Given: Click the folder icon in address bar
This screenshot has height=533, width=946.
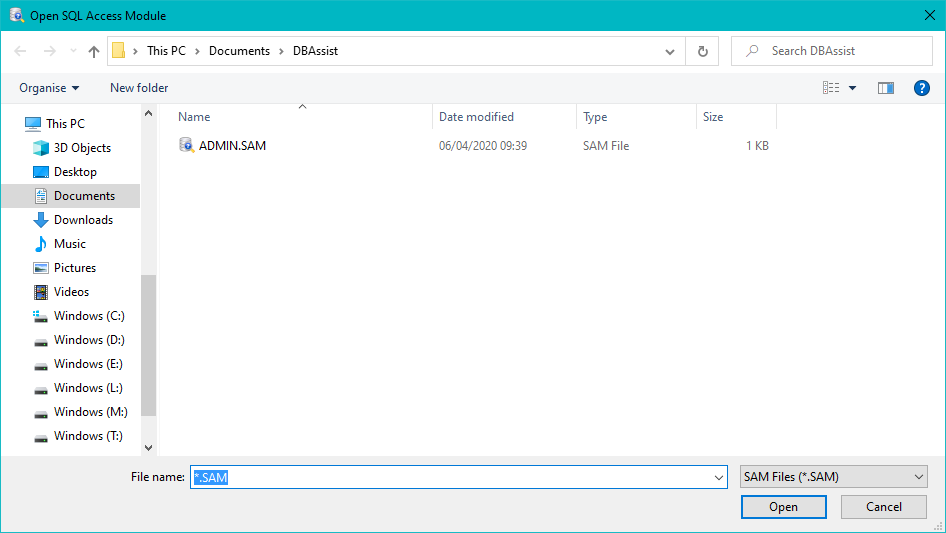Looking at the screenshot, I should point(119,51).
